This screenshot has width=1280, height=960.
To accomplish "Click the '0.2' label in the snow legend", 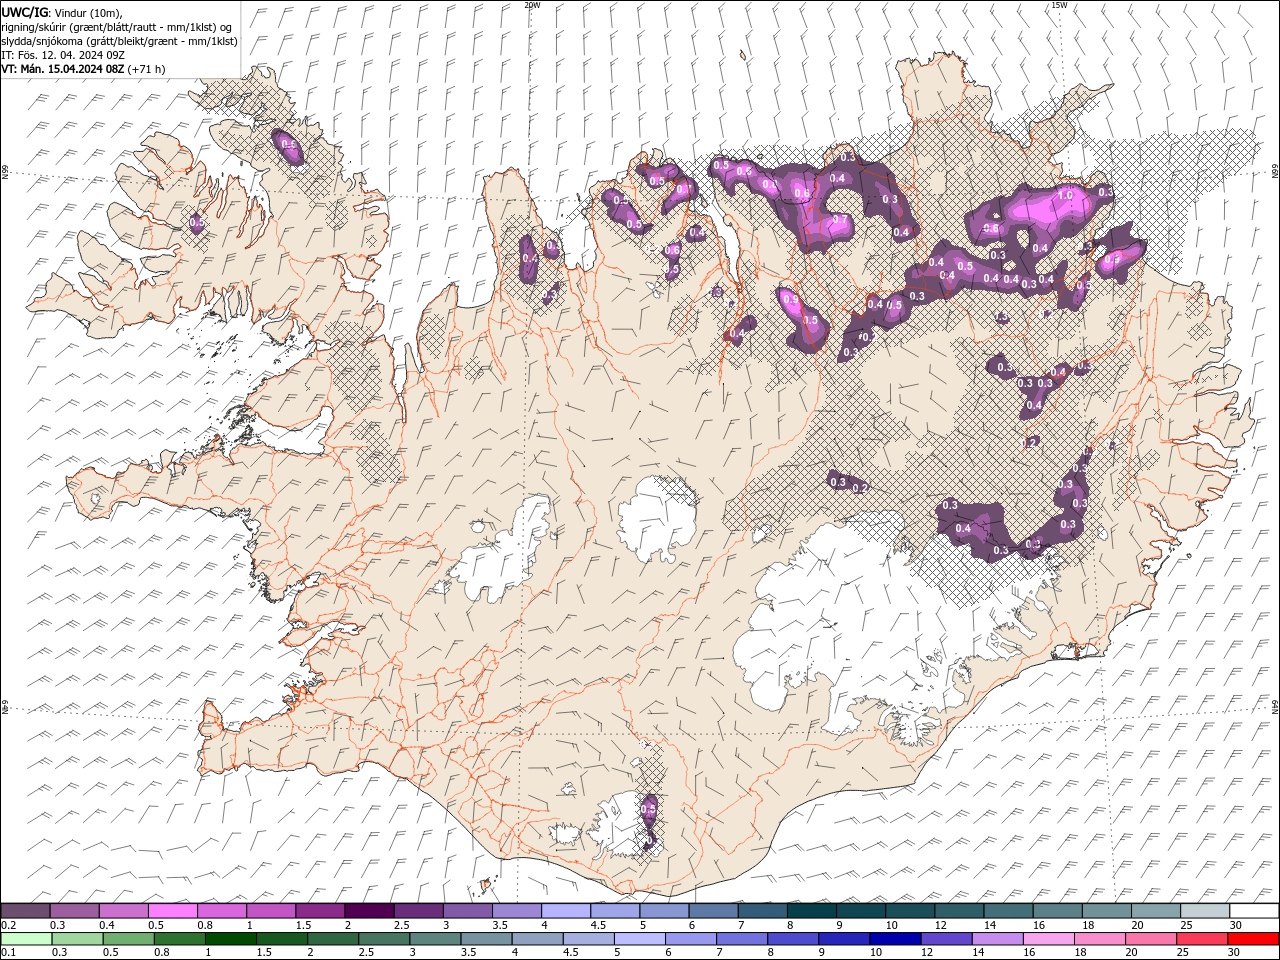I will [7, 925].
